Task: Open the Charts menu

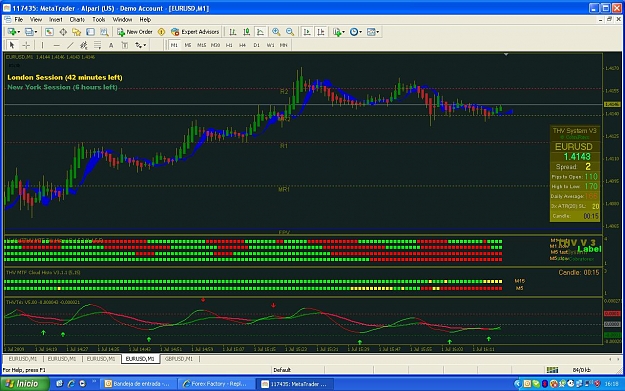Action: tap(77, 20)
